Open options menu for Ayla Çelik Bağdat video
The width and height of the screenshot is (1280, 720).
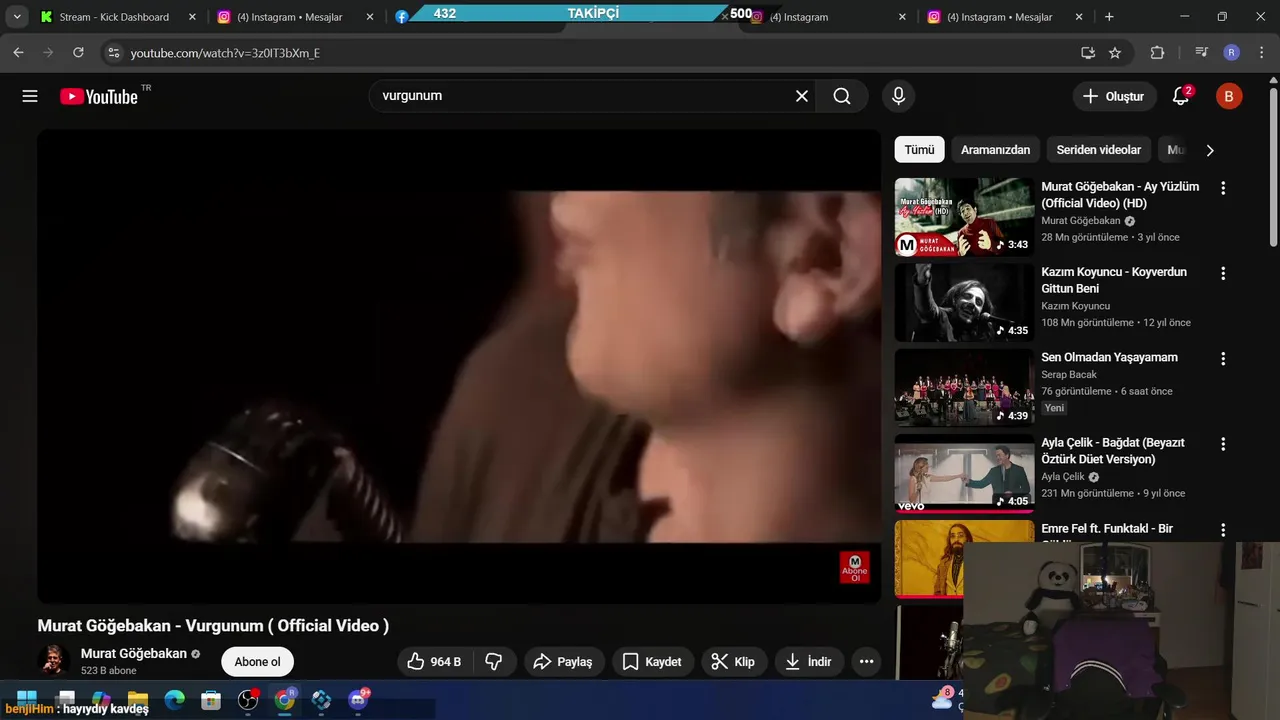pos(1222,444)
